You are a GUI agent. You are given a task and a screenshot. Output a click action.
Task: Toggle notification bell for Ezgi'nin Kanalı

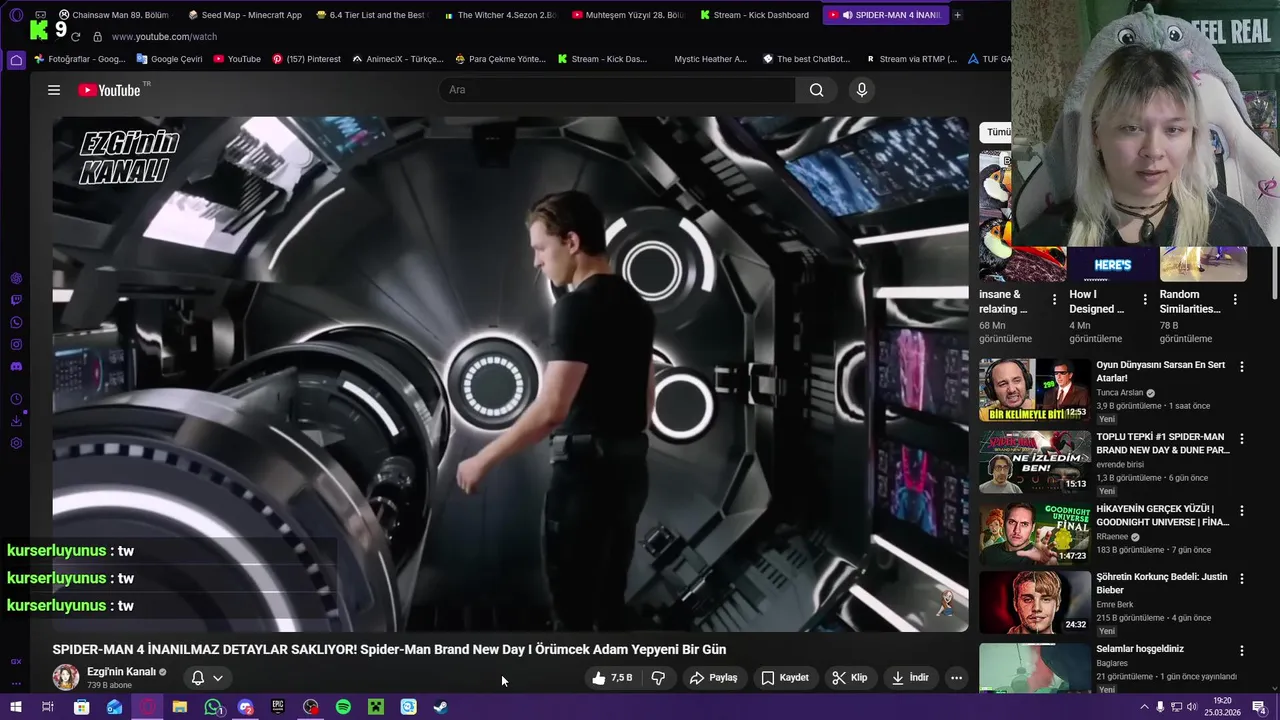(x=198, y=678)
